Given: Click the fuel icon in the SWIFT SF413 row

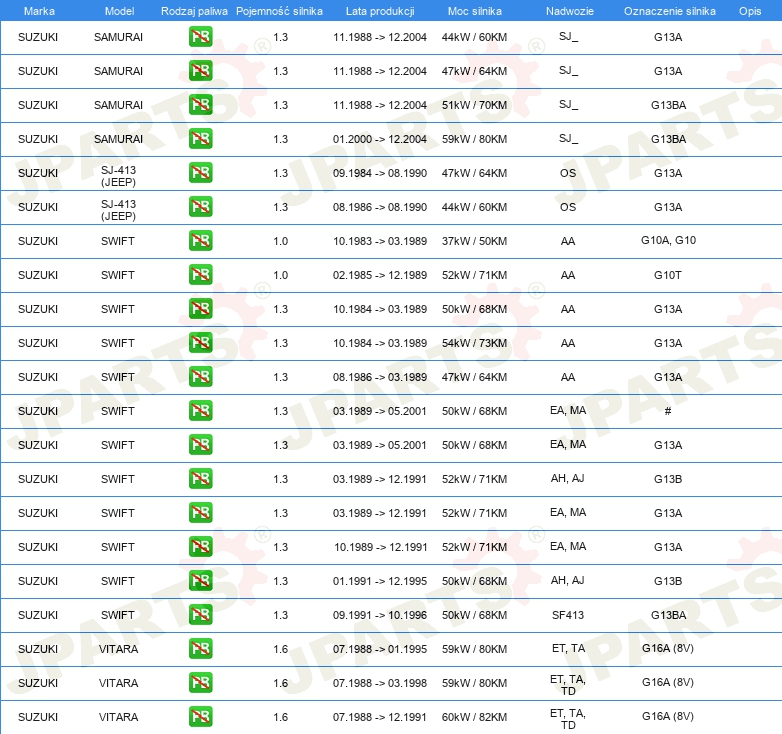Looking at the screenshot, I should (x=200, y=614).
